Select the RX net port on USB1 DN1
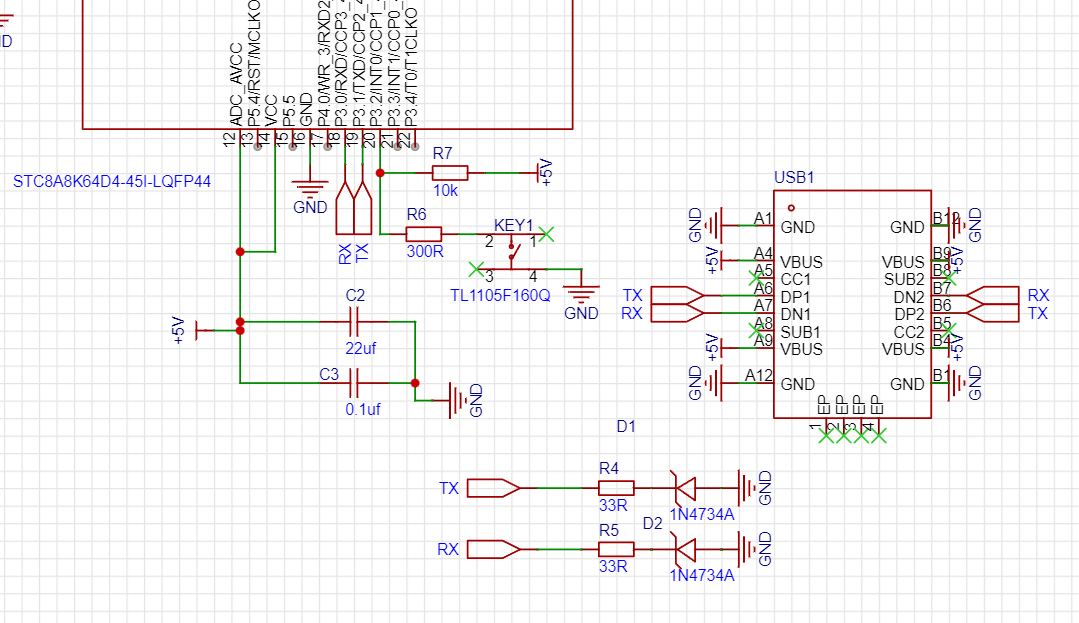The height and width of the screenshot is (623, 1079). click(x=677, y=313)
